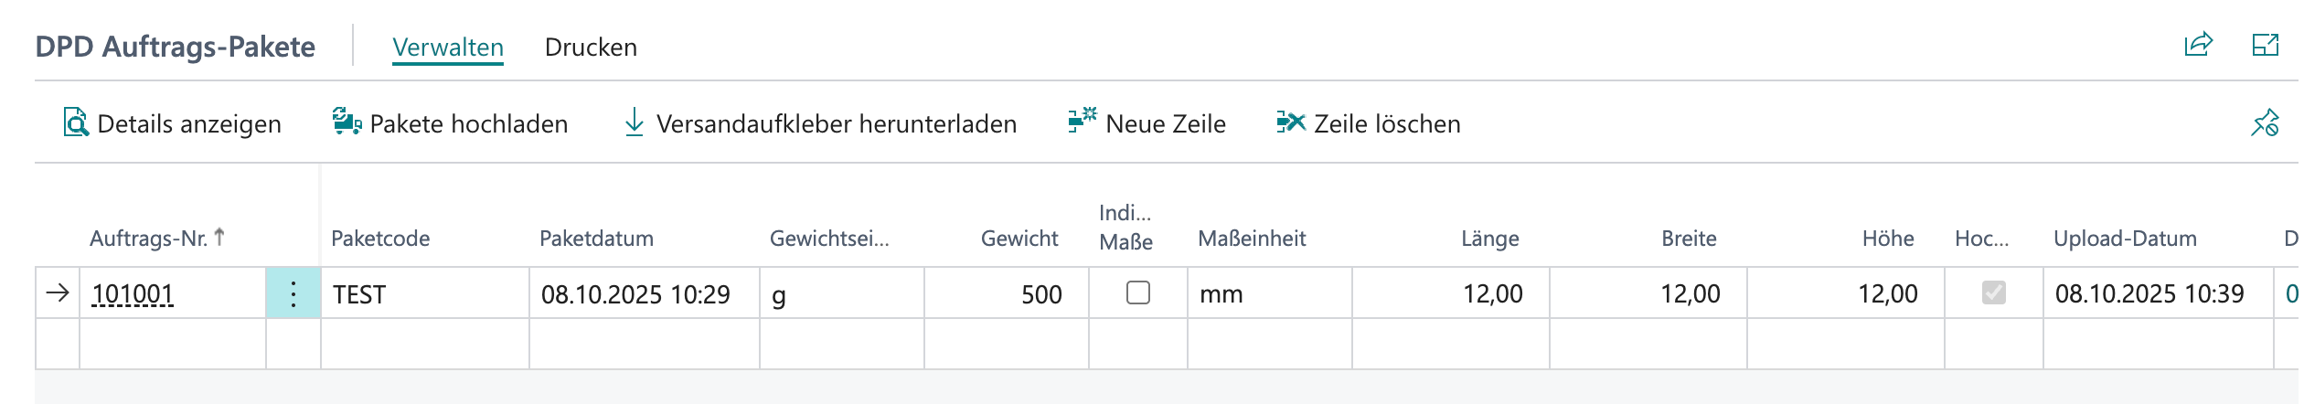Screen dimensions: 2304x404
Task: Click the Versandaufkleber herunterladen button label
Action: point(836,124)
